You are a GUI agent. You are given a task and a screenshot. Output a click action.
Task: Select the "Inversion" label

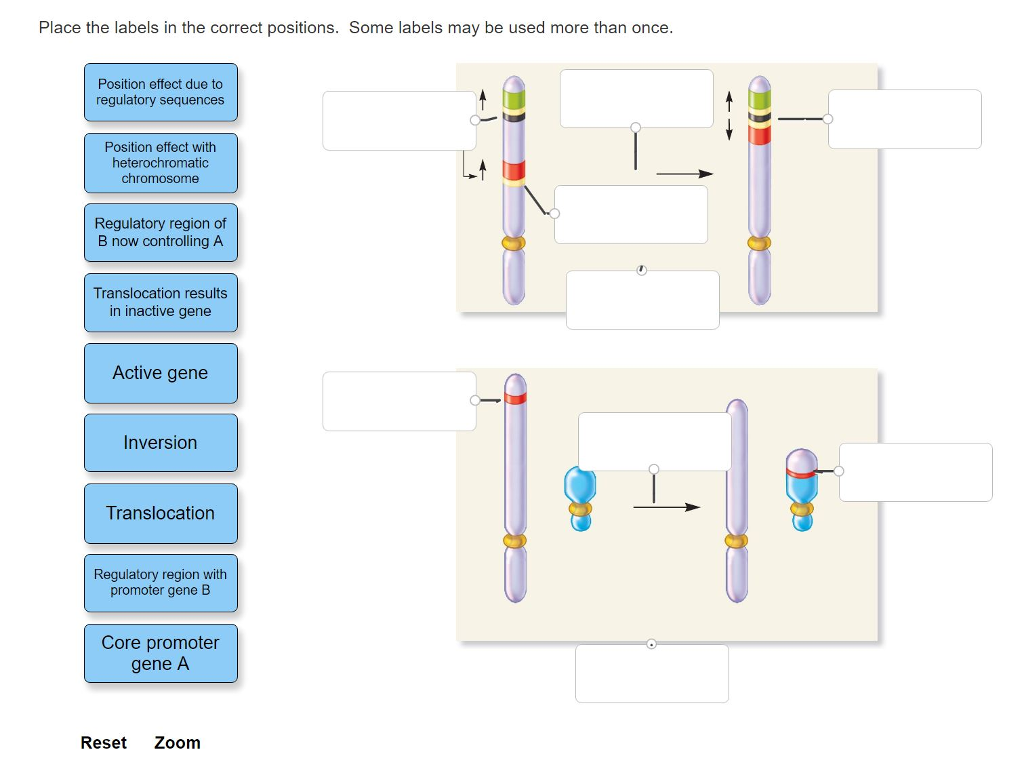160,442
